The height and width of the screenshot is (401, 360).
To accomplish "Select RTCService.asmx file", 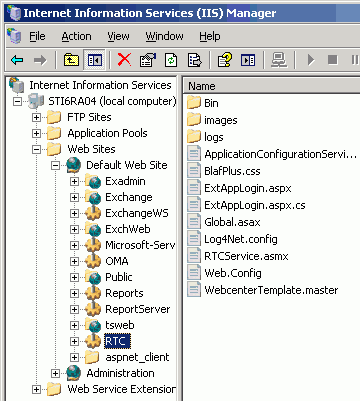I will [246, 256].
